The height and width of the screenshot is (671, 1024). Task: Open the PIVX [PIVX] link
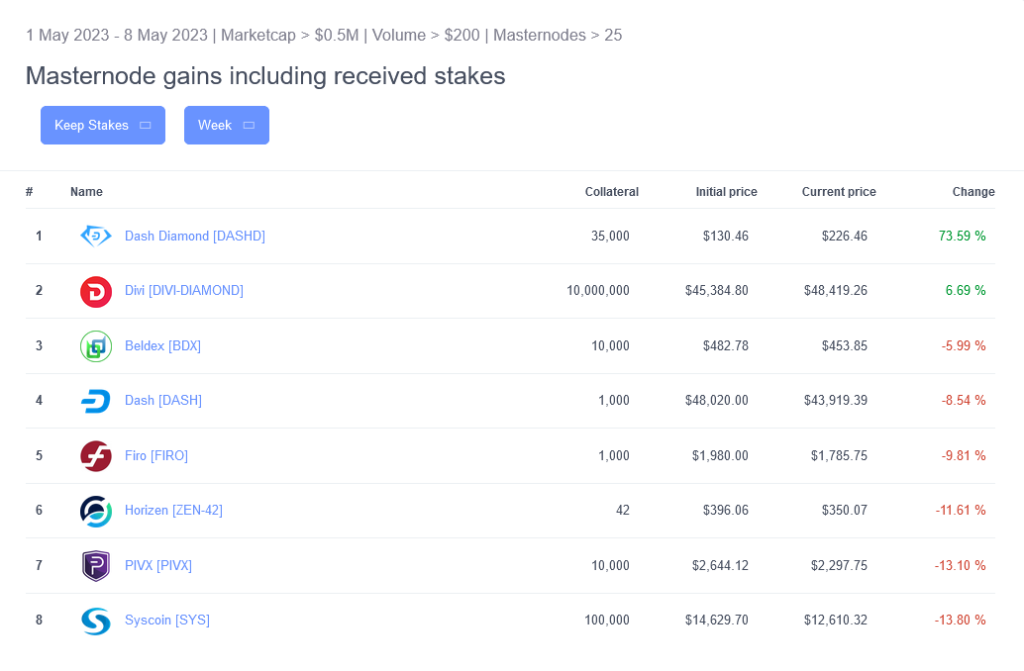click(158, 565)
